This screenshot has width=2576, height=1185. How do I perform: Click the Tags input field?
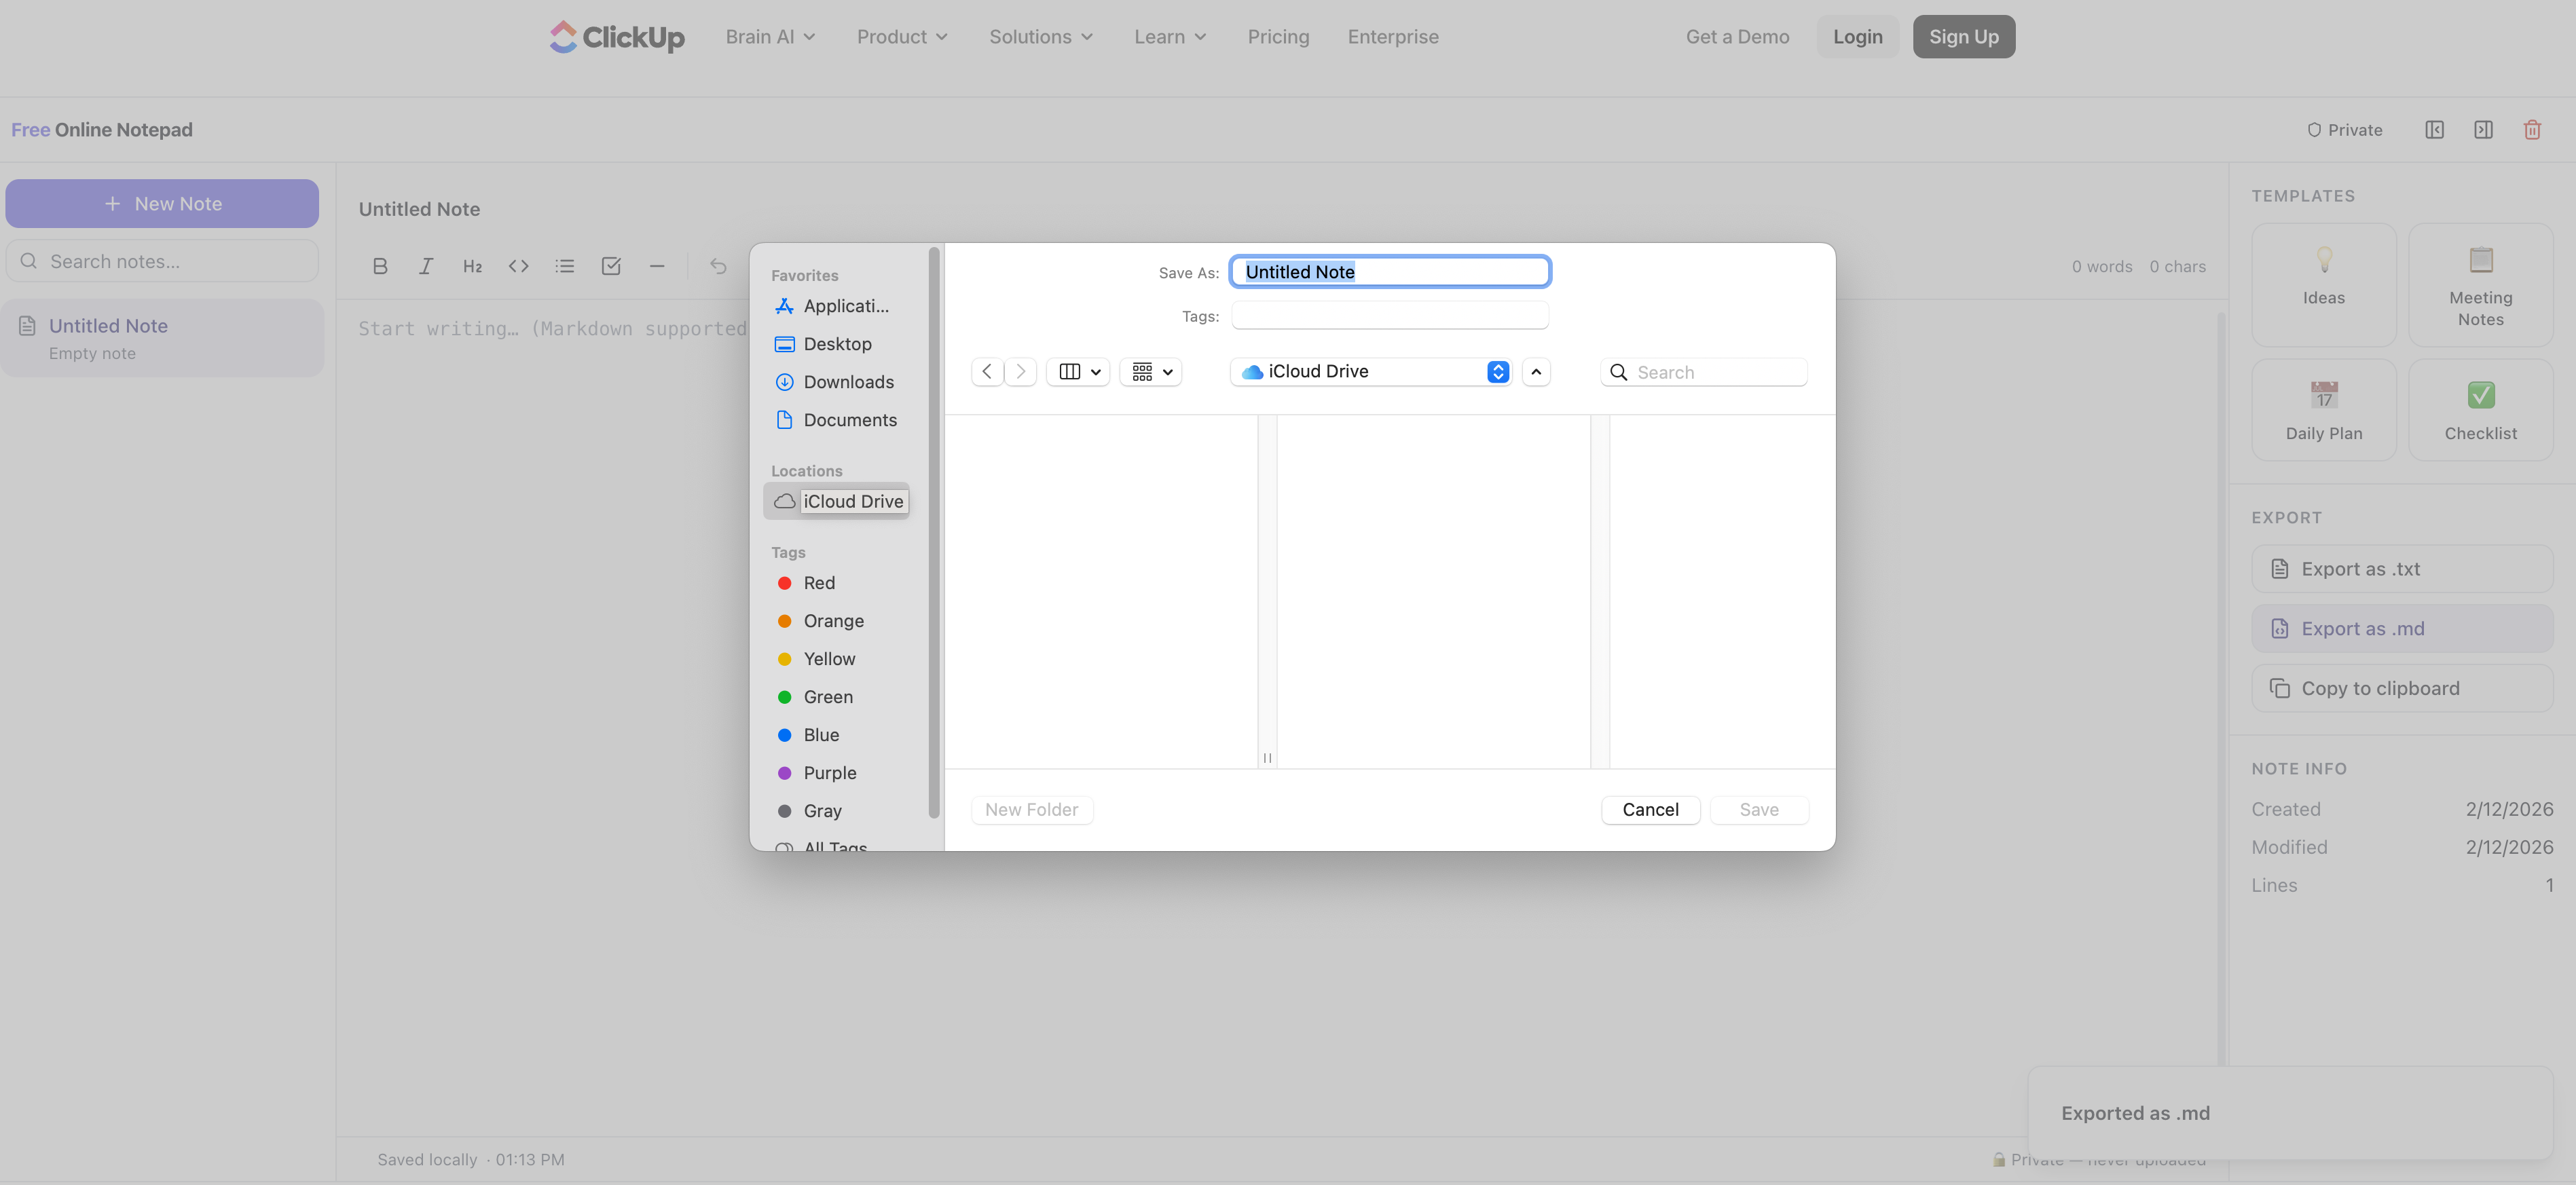[1389, 316]
